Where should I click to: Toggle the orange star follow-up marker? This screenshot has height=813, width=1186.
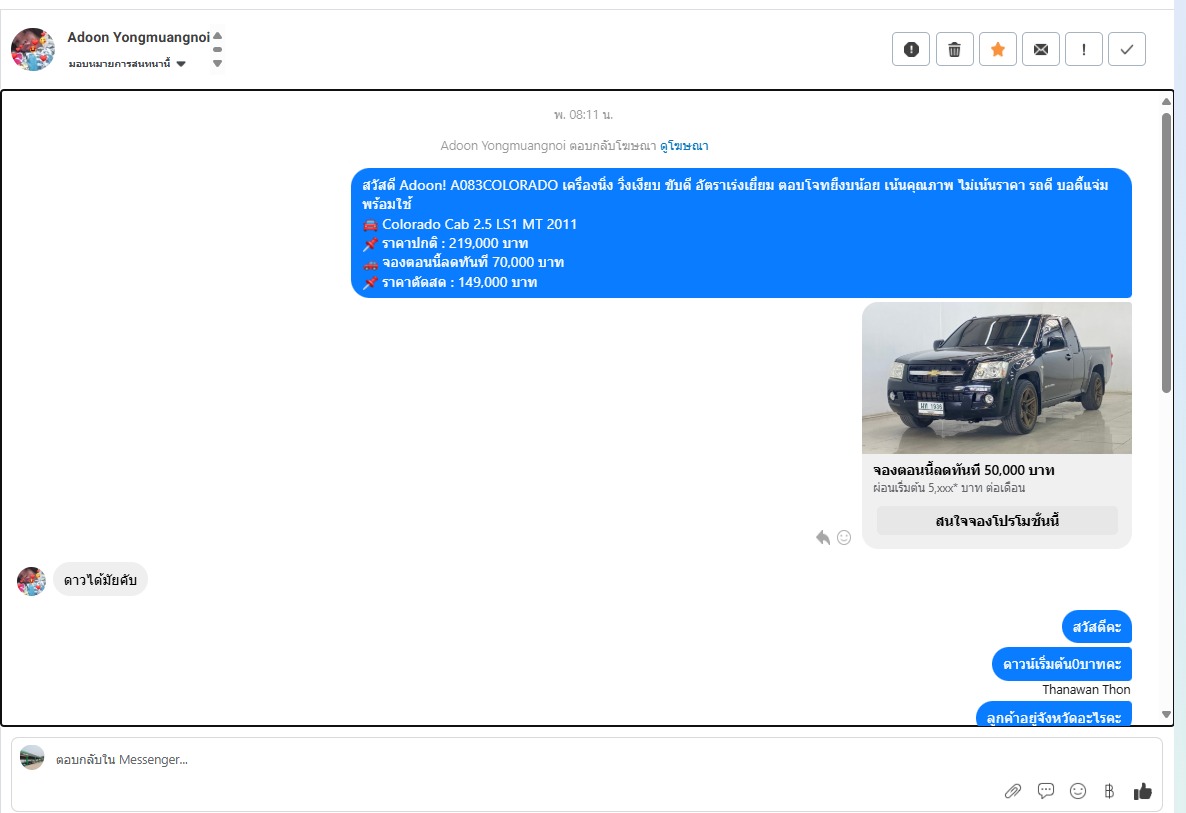click(997, 49)
